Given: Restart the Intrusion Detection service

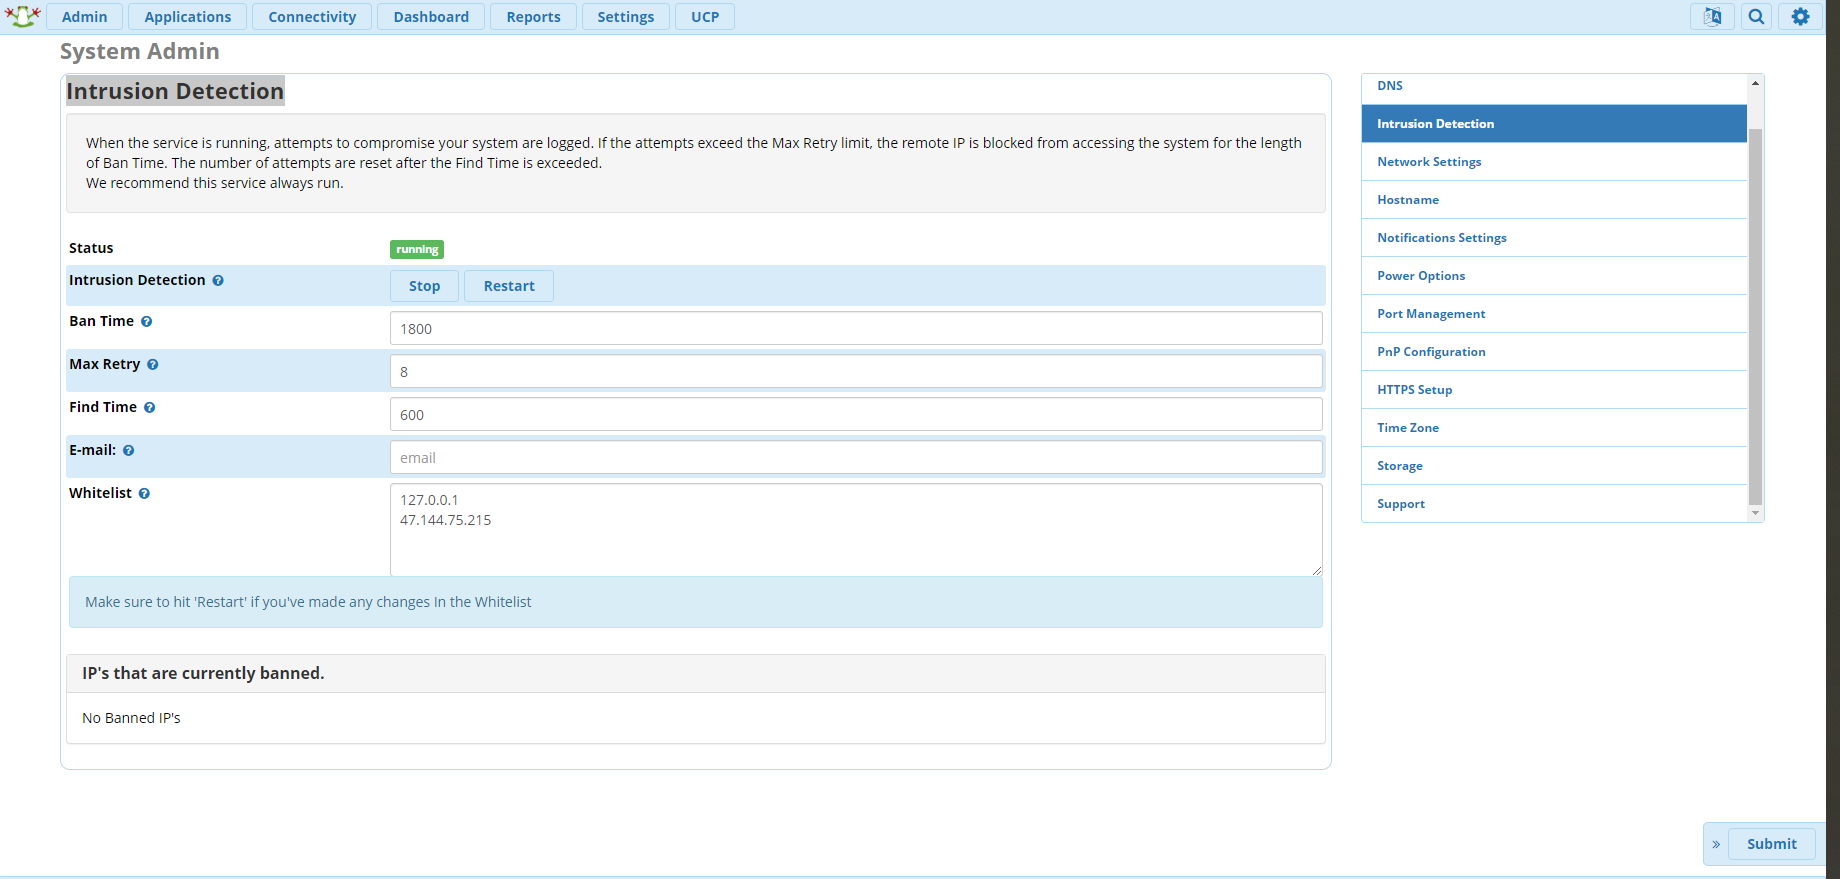Looking at the screenshot, I should click(509, 286).
